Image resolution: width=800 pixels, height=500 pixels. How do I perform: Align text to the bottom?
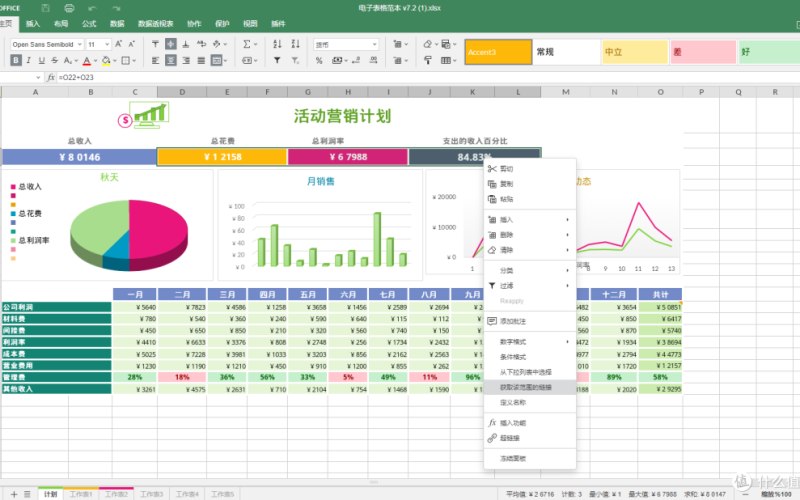point(186,44)
